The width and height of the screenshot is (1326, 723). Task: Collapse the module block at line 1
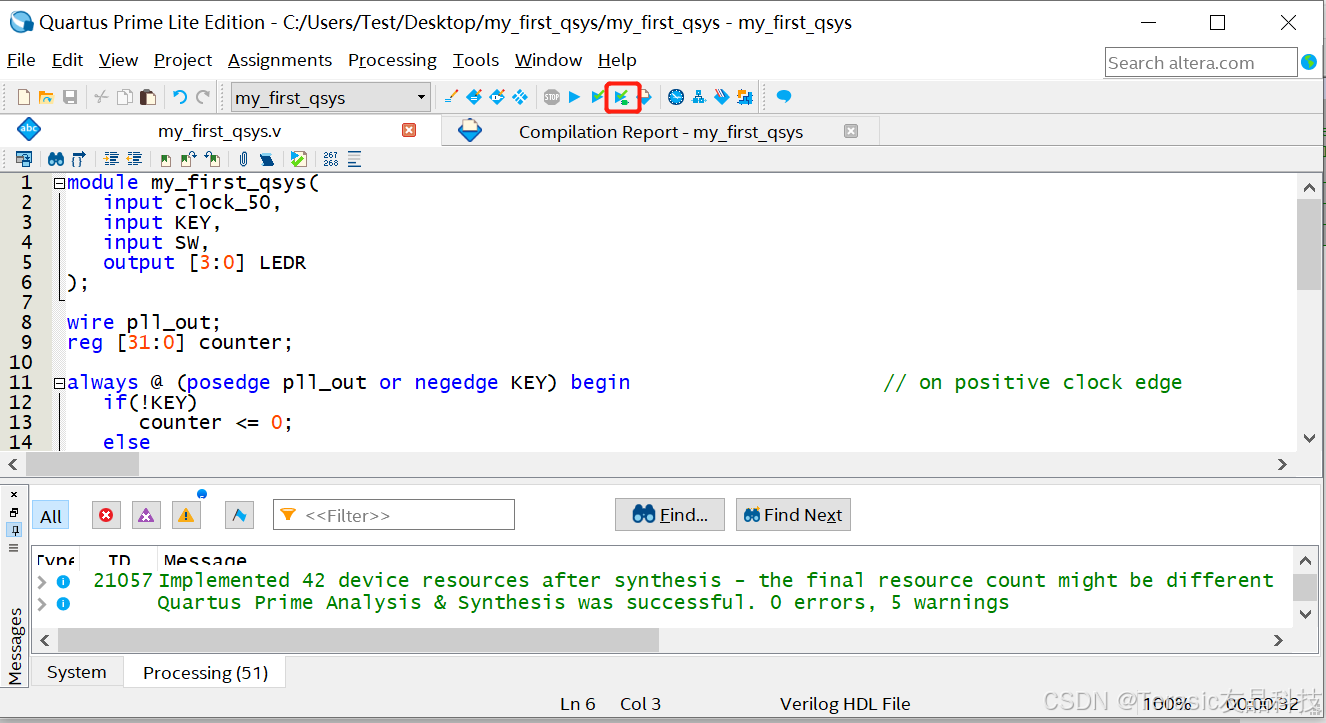pos(59,183)
